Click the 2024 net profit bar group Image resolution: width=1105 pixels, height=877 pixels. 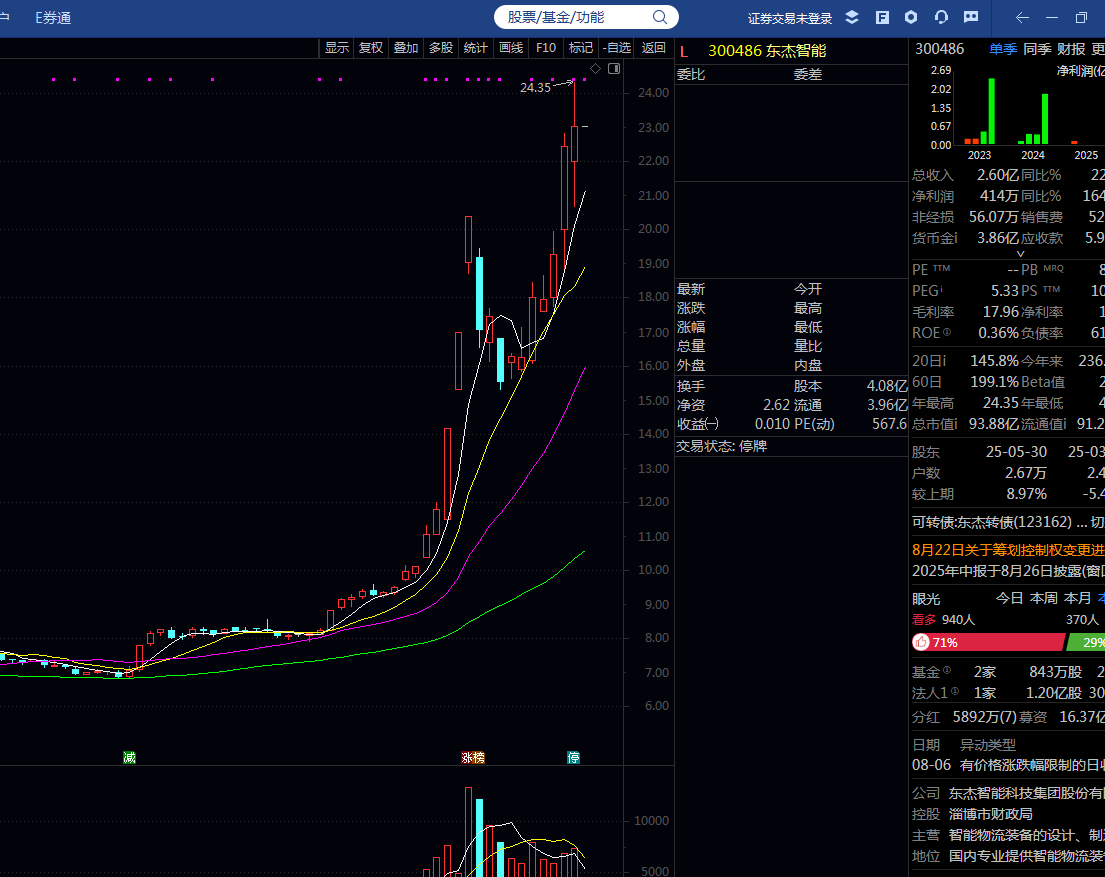point(1033,118)
